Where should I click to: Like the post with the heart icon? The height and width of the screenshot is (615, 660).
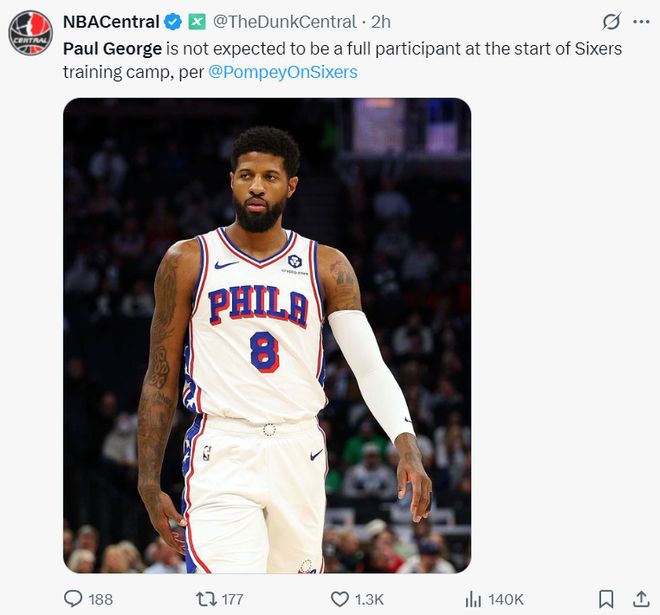[x=340, y=599]
